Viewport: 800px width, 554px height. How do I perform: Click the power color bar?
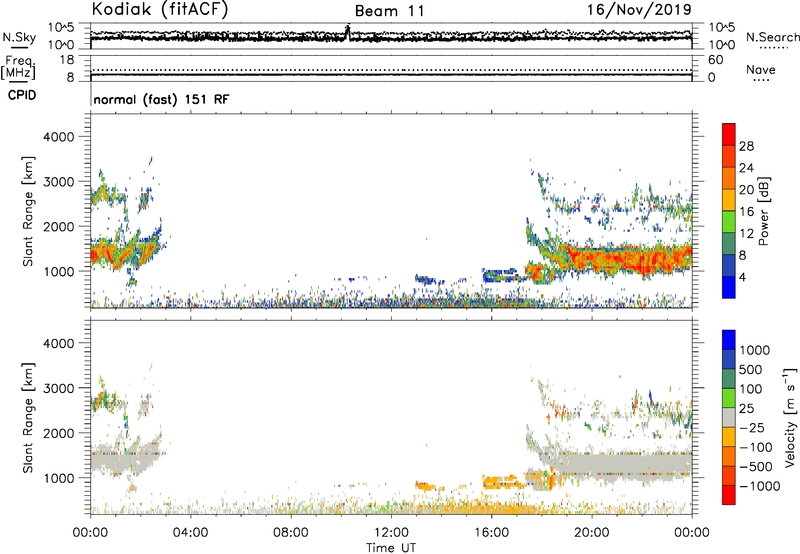729,211
